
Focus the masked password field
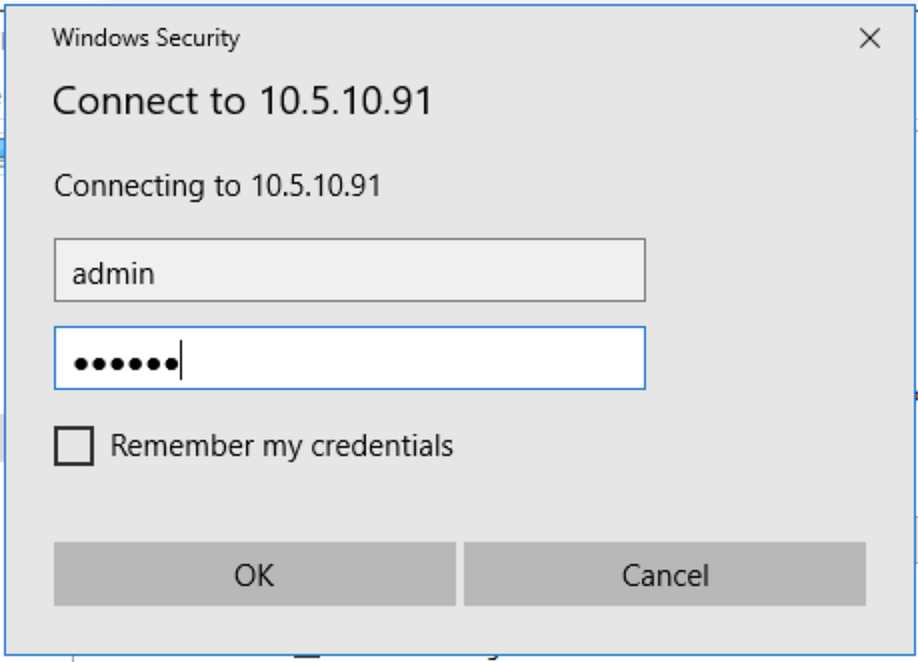click(349, 358)
